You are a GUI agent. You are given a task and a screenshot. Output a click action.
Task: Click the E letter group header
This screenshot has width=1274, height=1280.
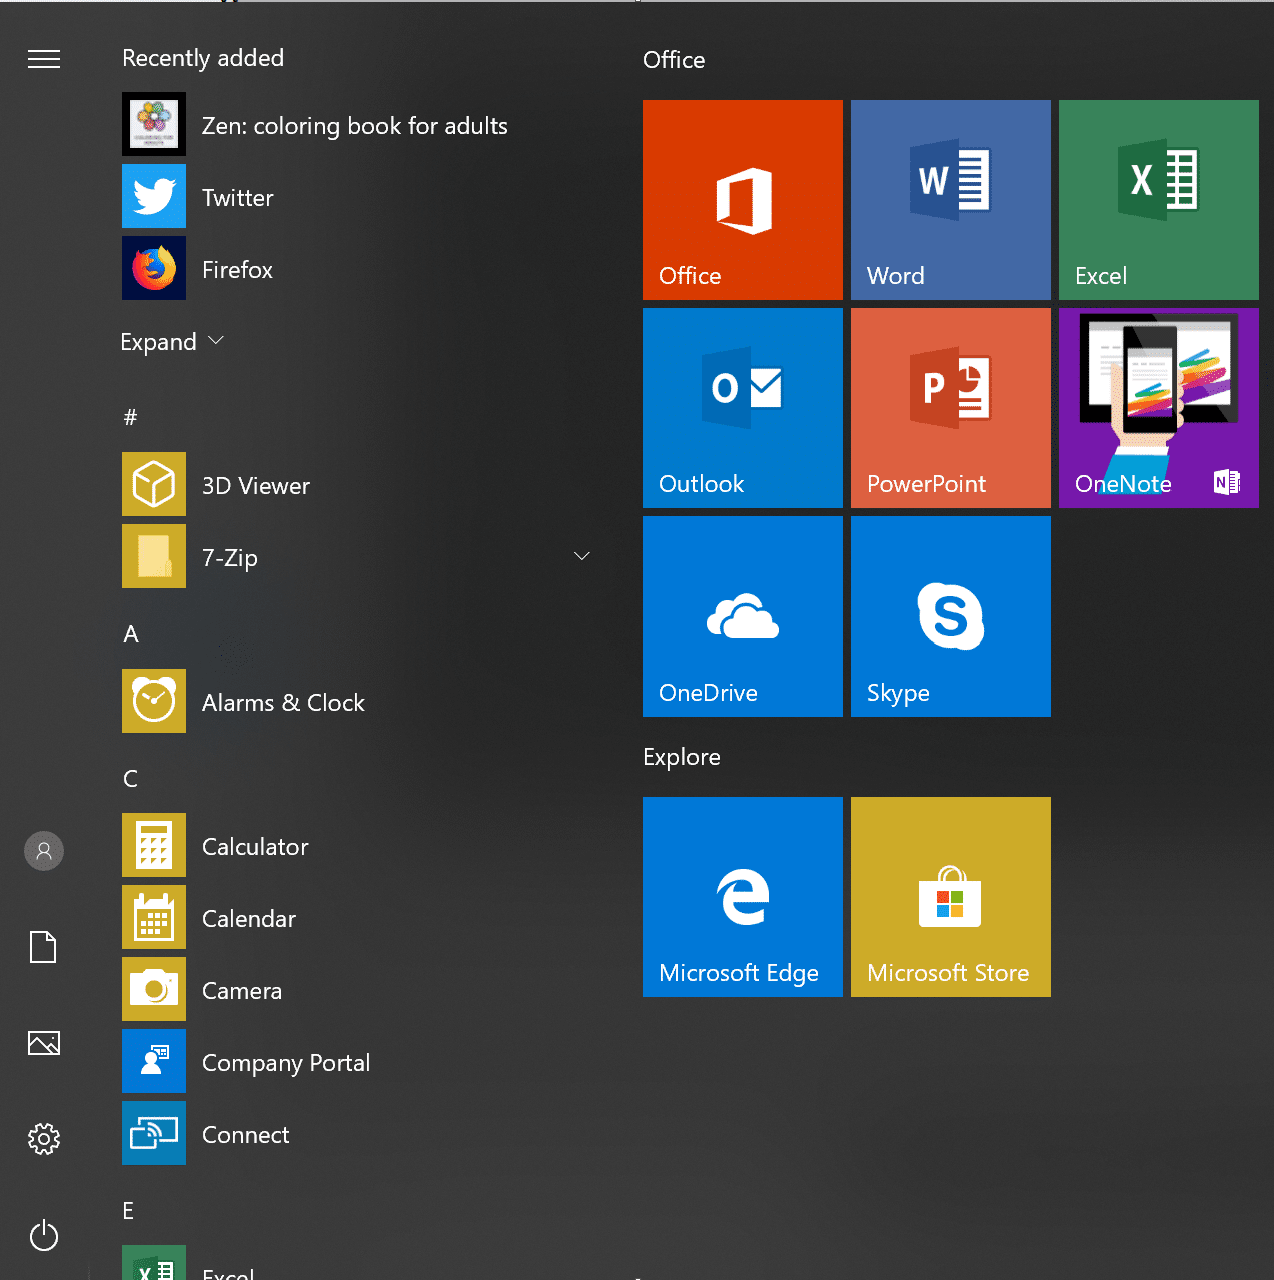pos(128,1211)
